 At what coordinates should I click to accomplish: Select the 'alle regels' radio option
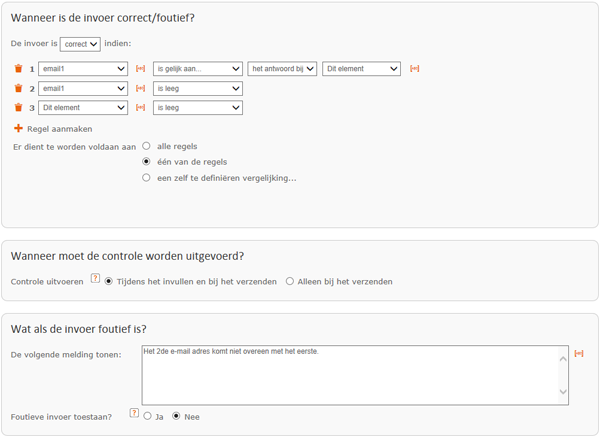[146, 146]
